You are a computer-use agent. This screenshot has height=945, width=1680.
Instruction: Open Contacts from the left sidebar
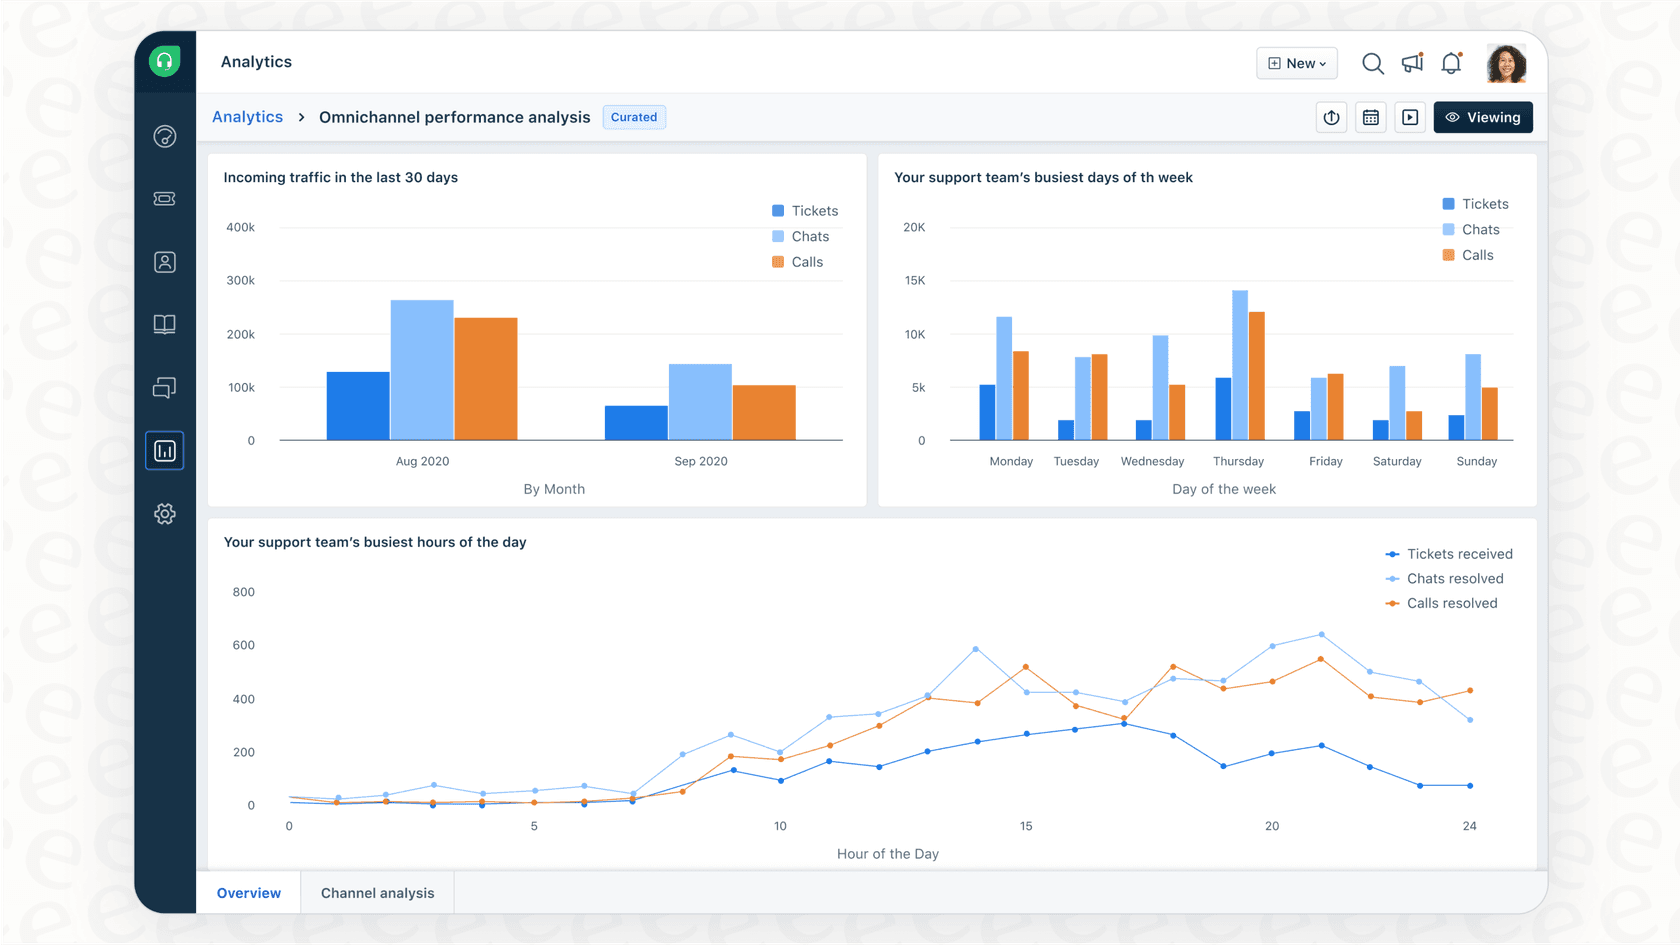pos(164,261)
